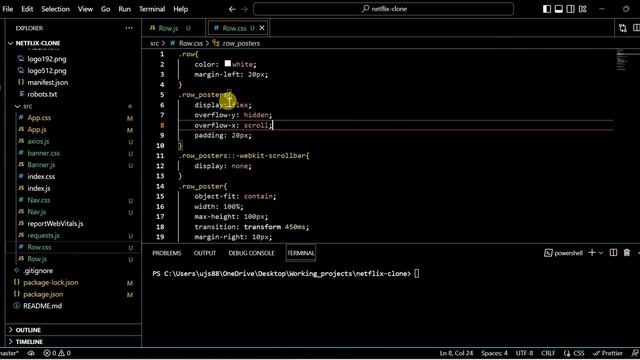This screenshot has height=360, width=640.
Task: Toggle secondary side bar layout icon
Action: (571, 9)
